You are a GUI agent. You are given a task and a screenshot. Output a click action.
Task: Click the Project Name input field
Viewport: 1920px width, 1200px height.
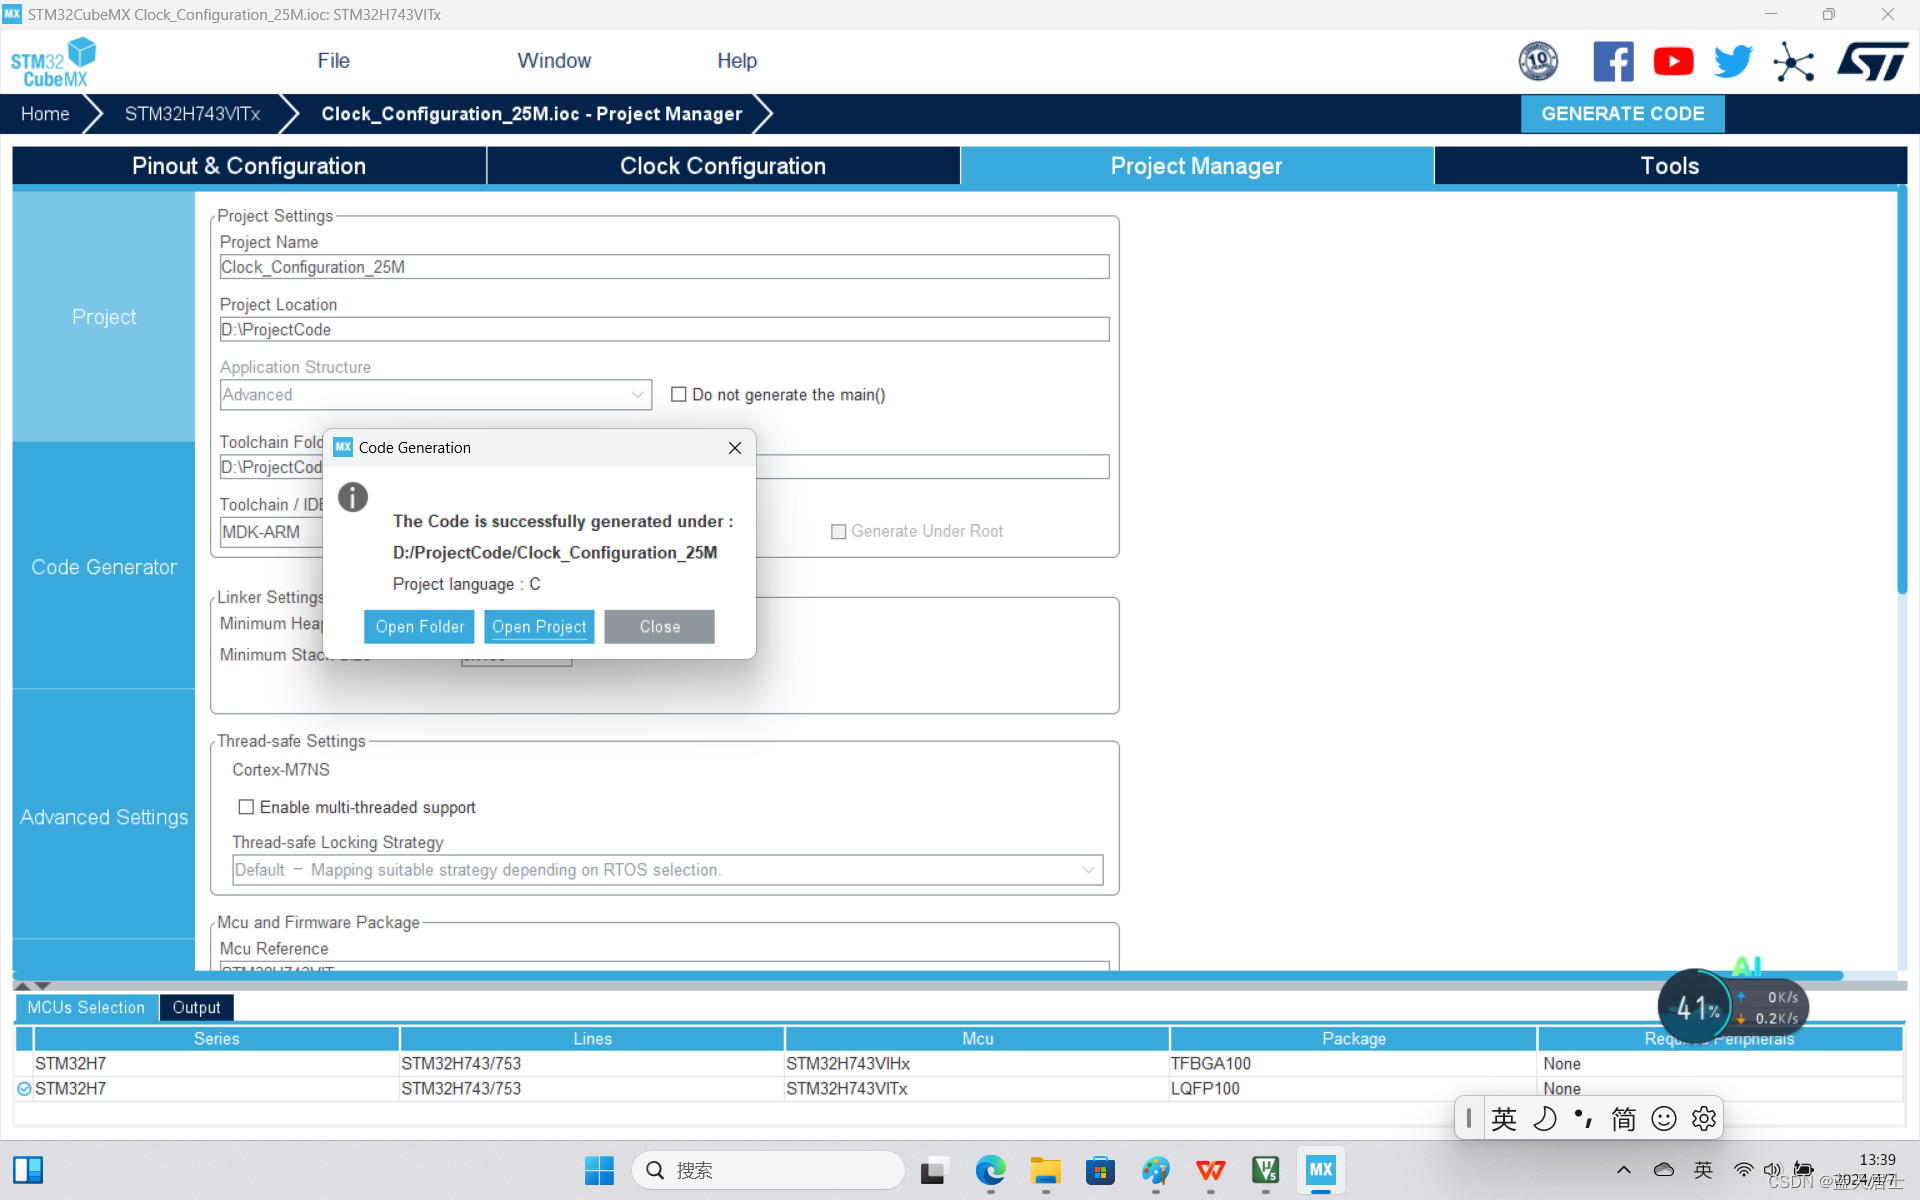[x=664, y=267]
